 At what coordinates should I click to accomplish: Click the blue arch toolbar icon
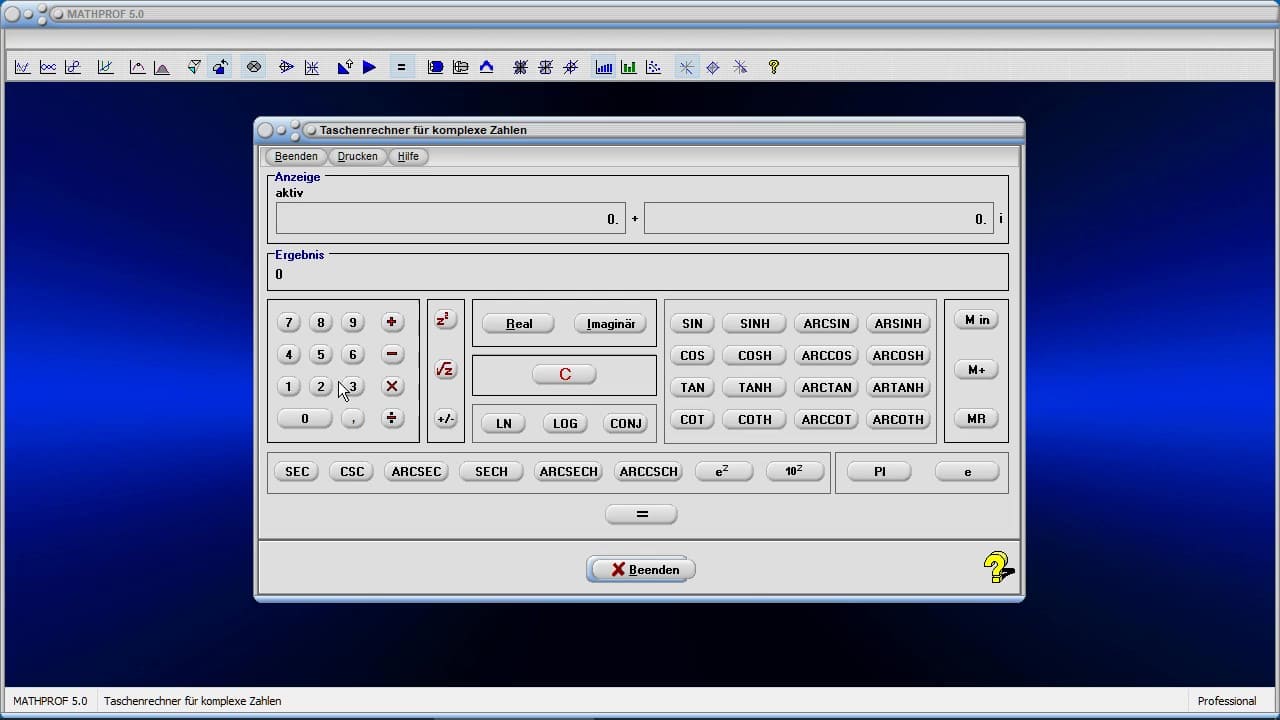486,67
